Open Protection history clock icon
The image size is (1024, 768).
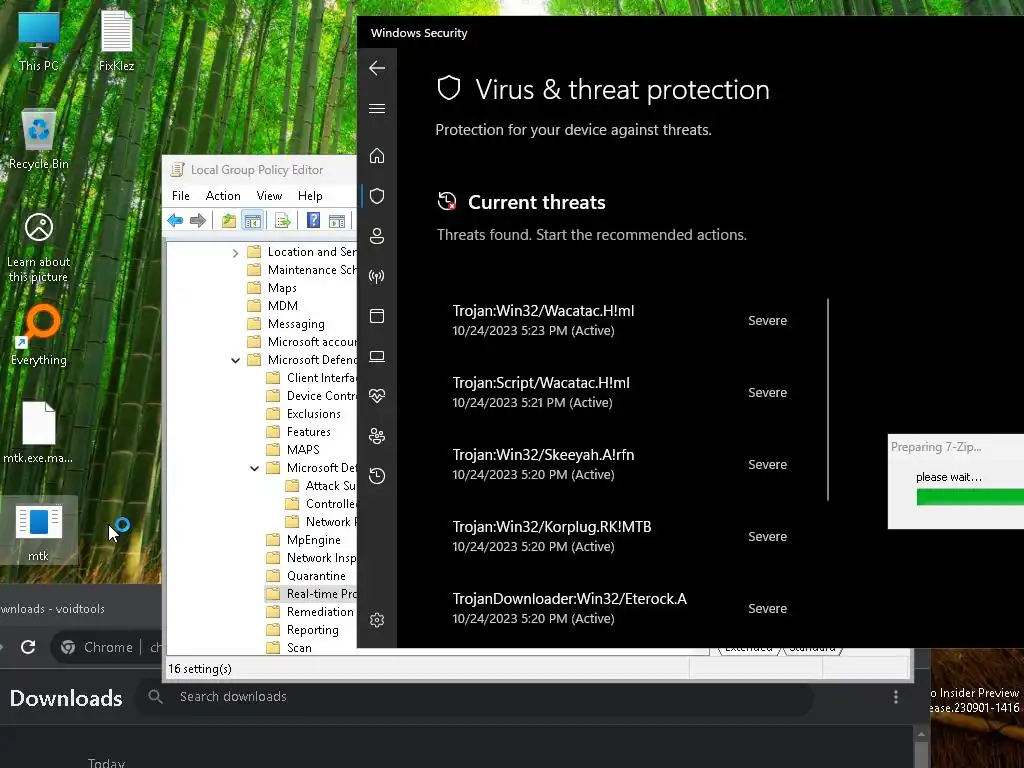click(377, 476)
